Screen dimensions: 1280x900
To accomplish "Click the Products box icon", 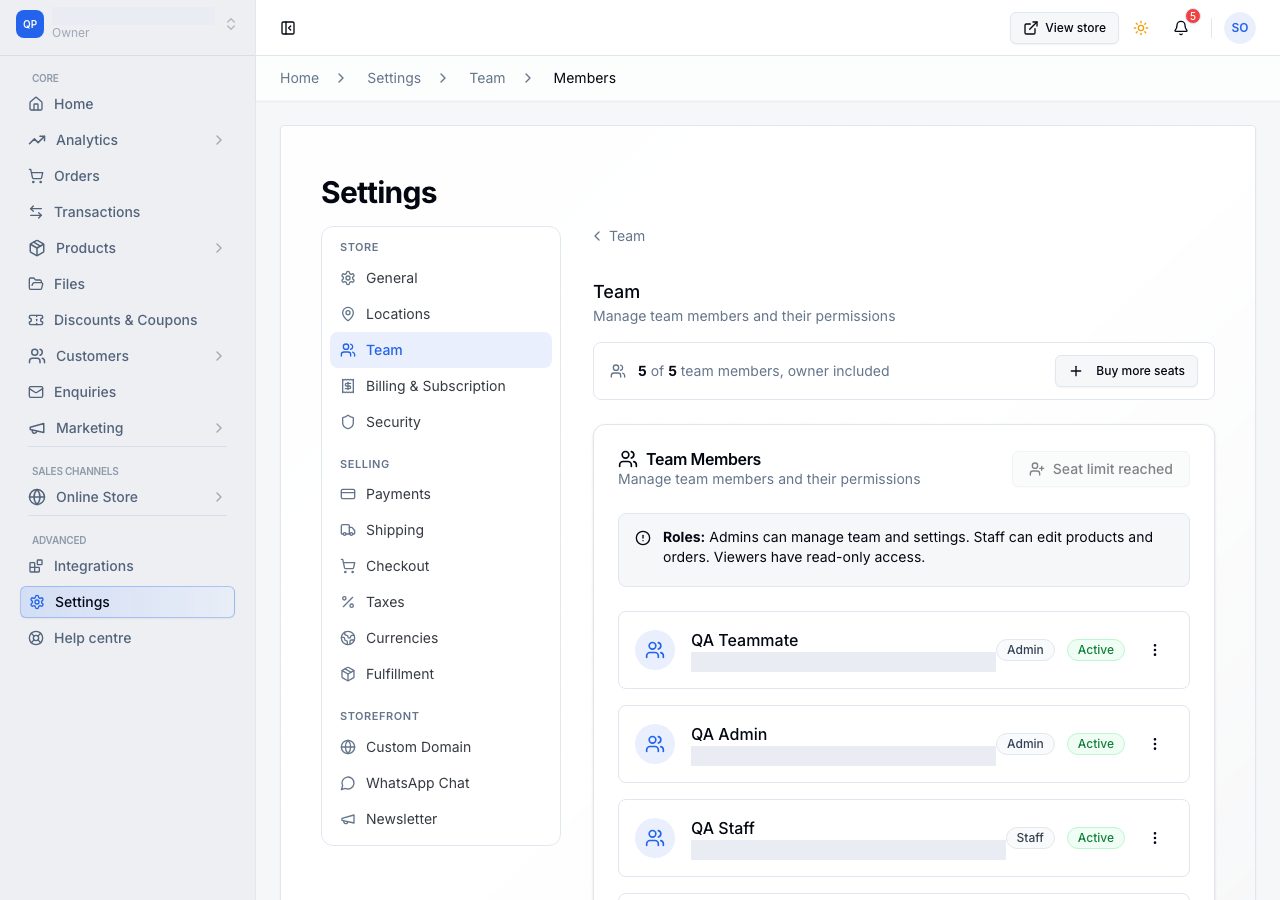I will point(37,248).
